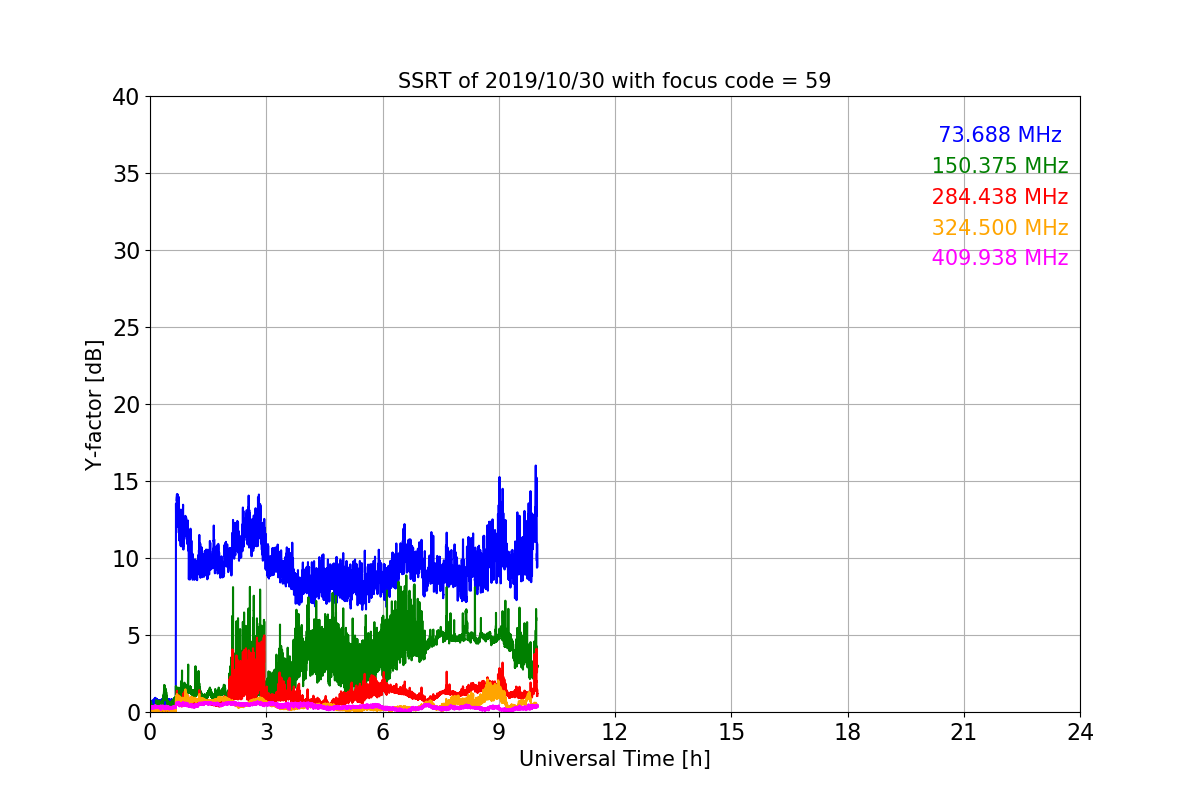
Task: Click the x-axis tick label '3'
Action: [x=266, y=732]
